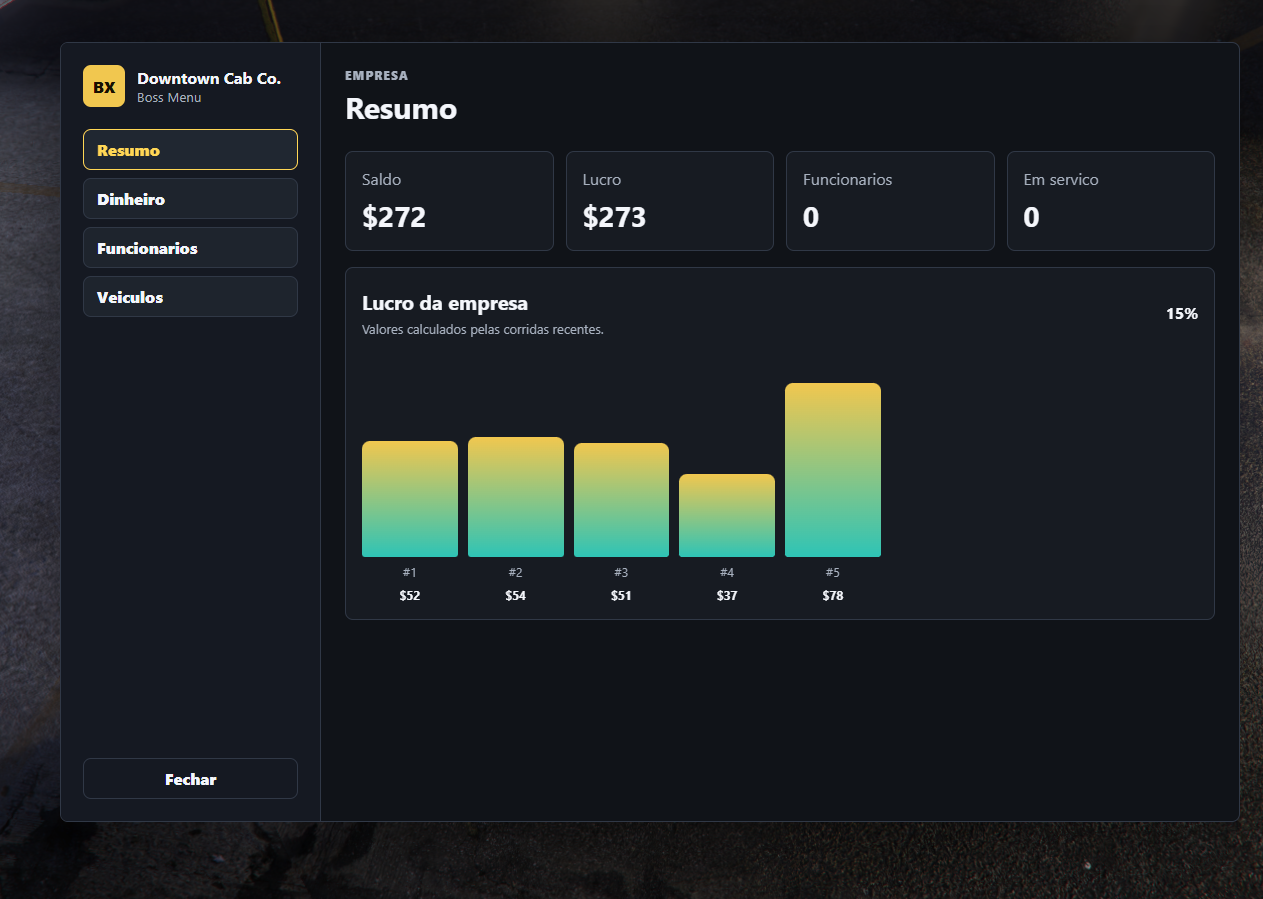Select the Funcionarios count card
1263x899 pixels.
click(x=890, y=201)
